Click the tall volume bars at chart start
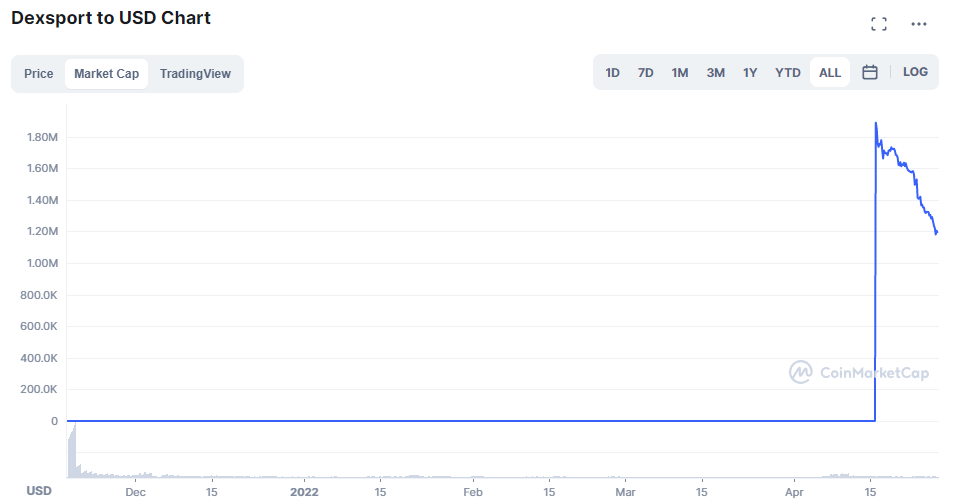Image resolution: width=962 pixels, height=504 pixels. click(72, 451)
